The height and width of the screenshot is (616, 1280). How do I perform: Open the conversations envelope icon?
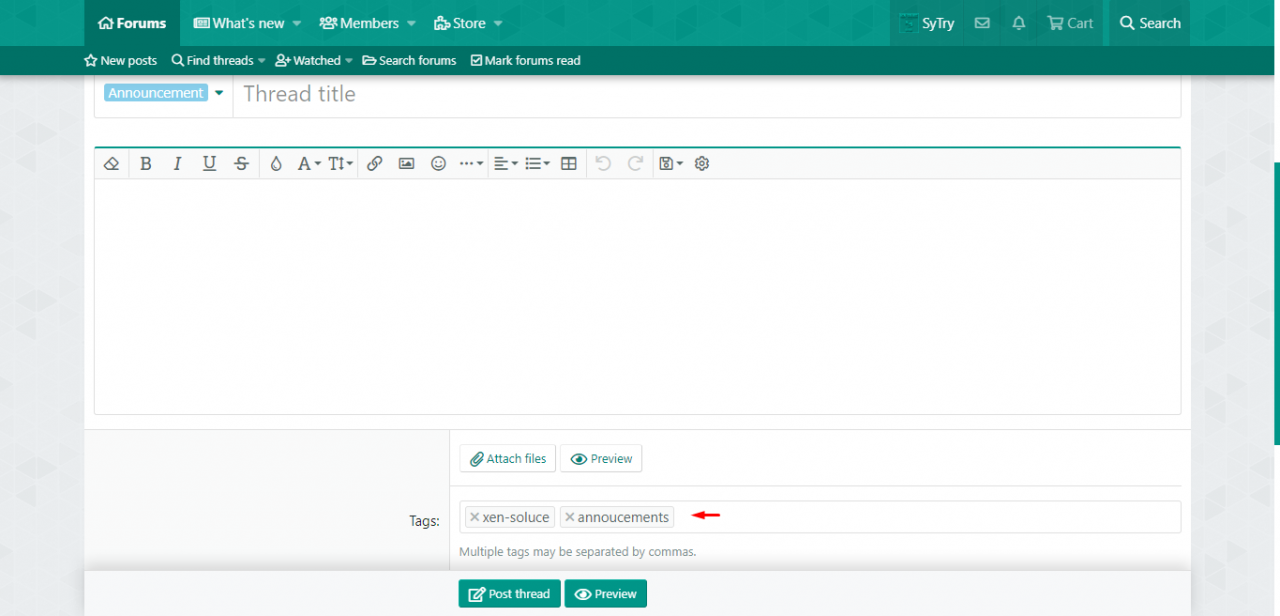pyautogui.click(x=982, y=23)
